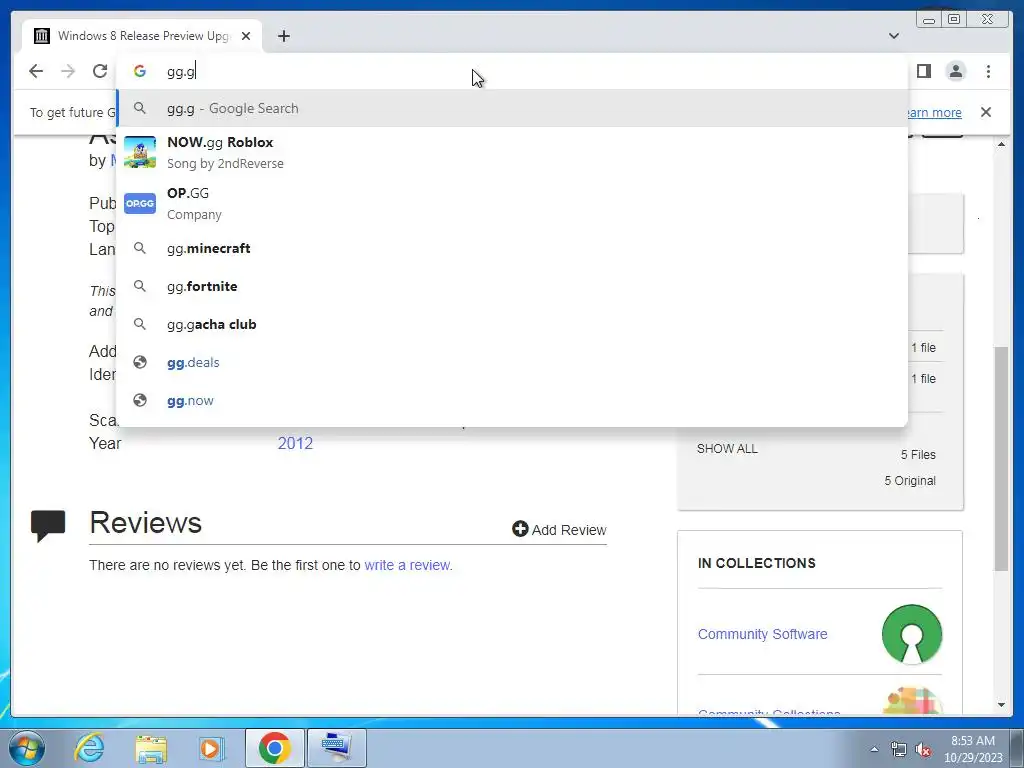Viewport: 1024px width, 768px height.
Task: Pick the gg.gacha club suggestion
Action: (x=512, y=324)
